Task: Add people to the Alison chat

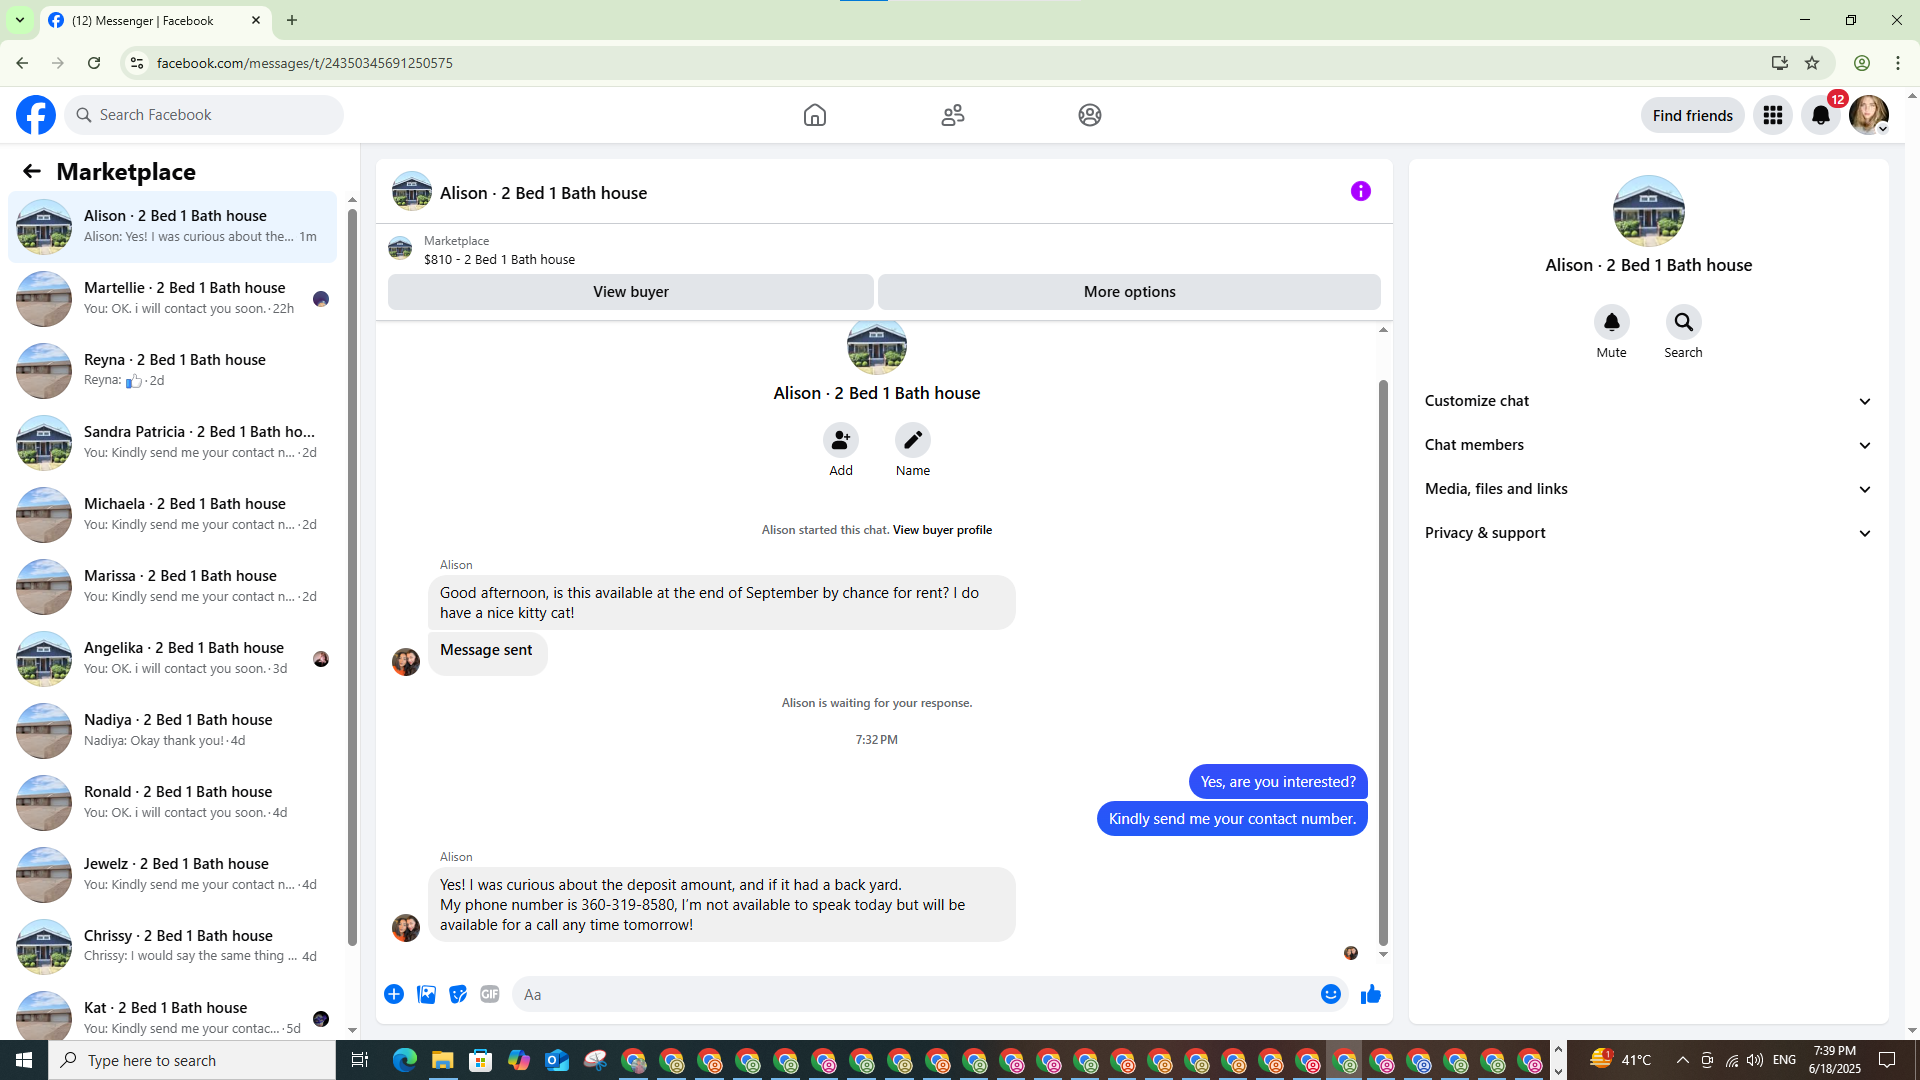Action: (x=841, y=440)
